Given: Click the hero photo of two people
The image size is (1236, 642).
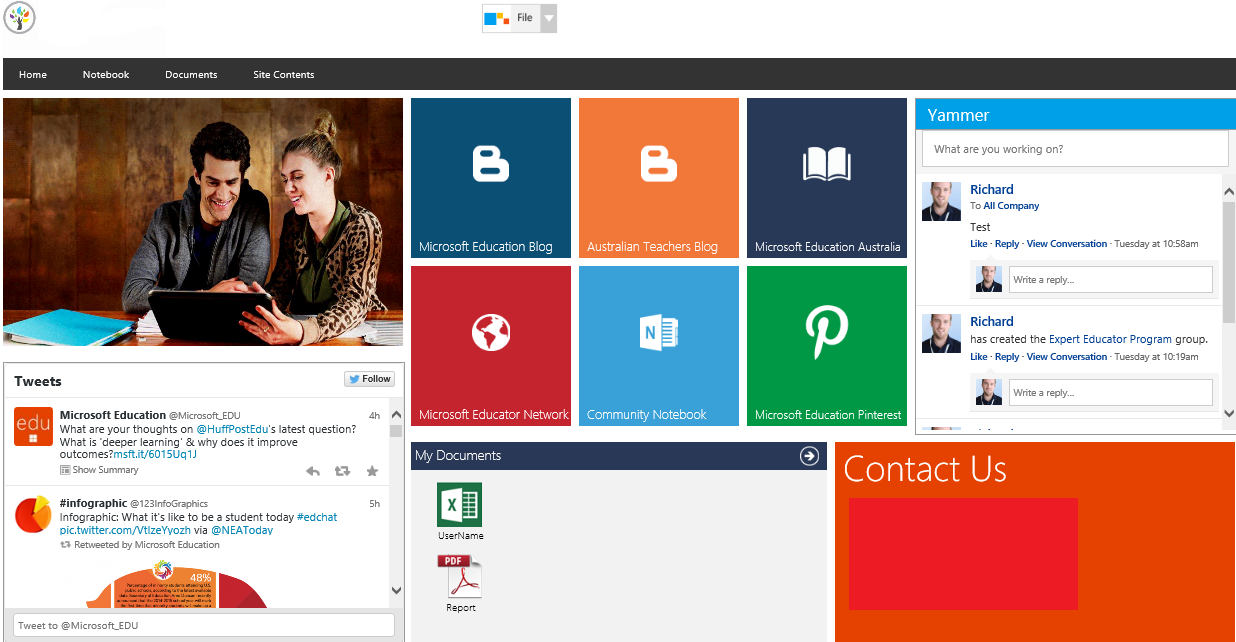Looking at the screenshot, I should (203, 222).
